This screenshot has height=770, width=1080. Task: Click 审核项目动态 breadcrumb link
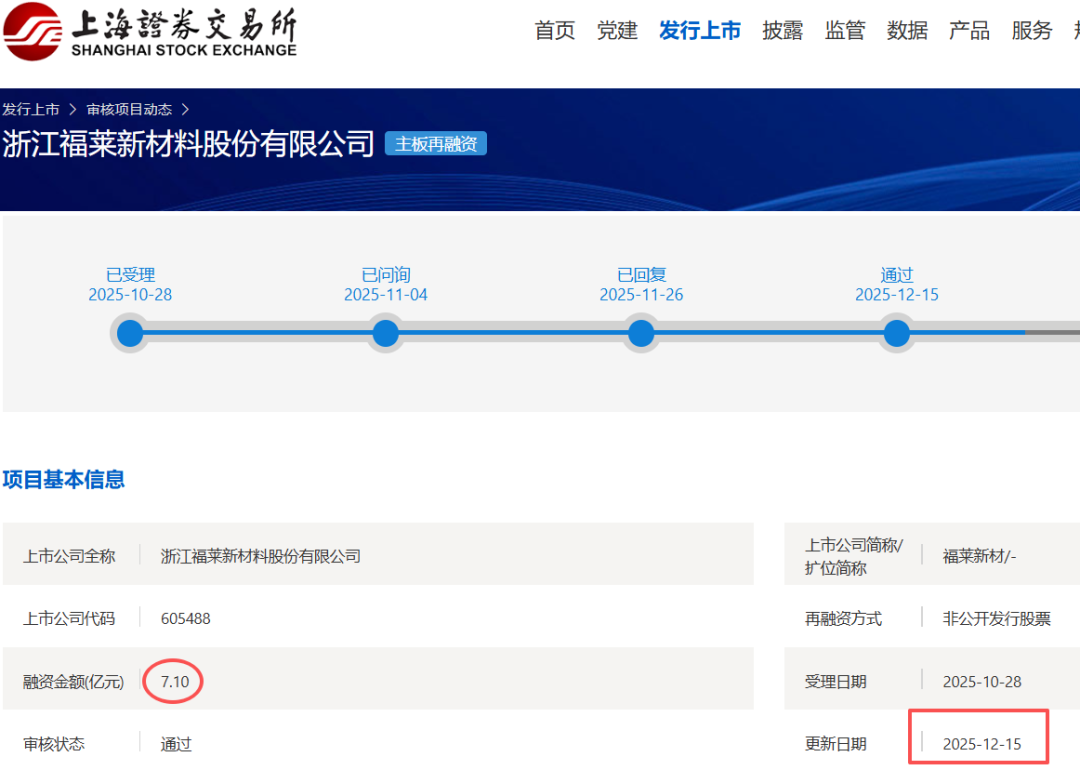[x=129, y=109]
